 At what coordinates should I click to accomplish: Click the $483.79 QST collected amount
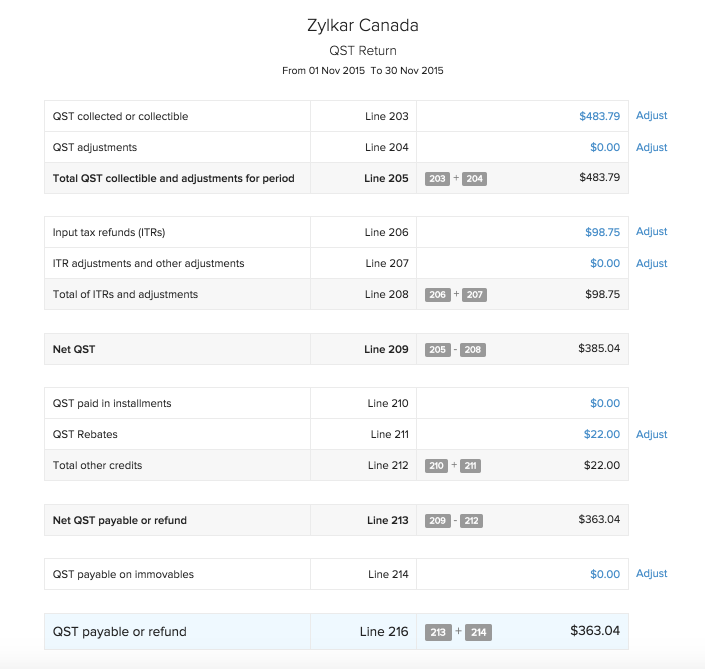click(599, 116)
